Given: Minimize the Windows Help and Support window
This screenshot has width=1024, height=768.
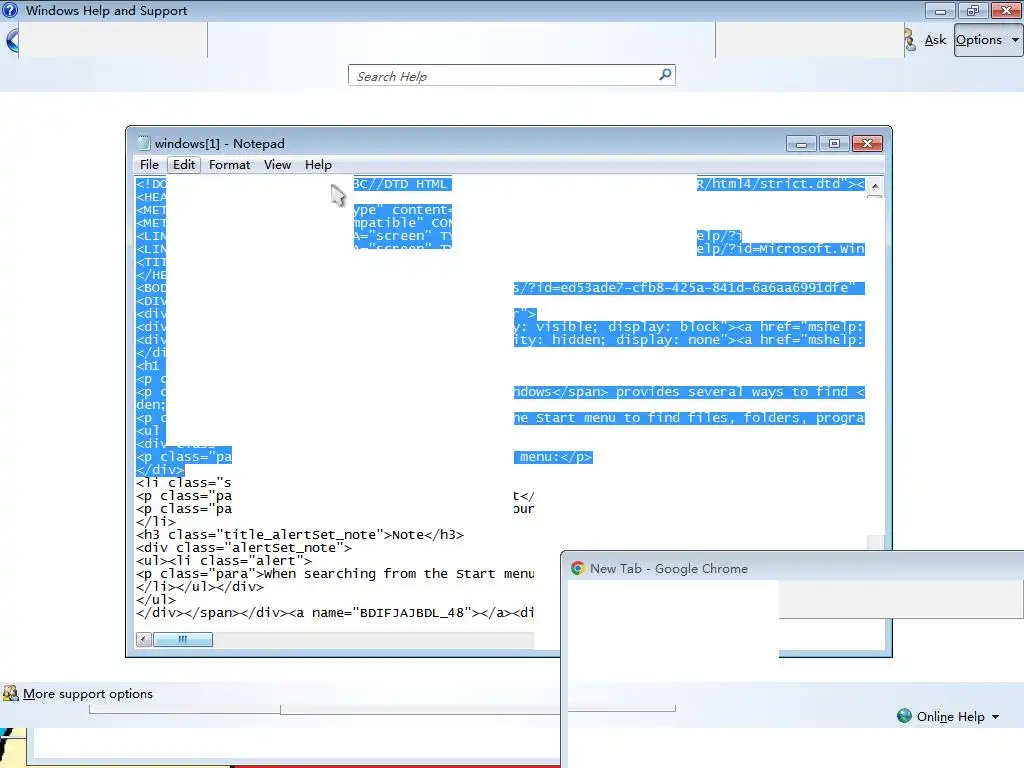Looking at the screenshot, I should (x=940, y=10).
